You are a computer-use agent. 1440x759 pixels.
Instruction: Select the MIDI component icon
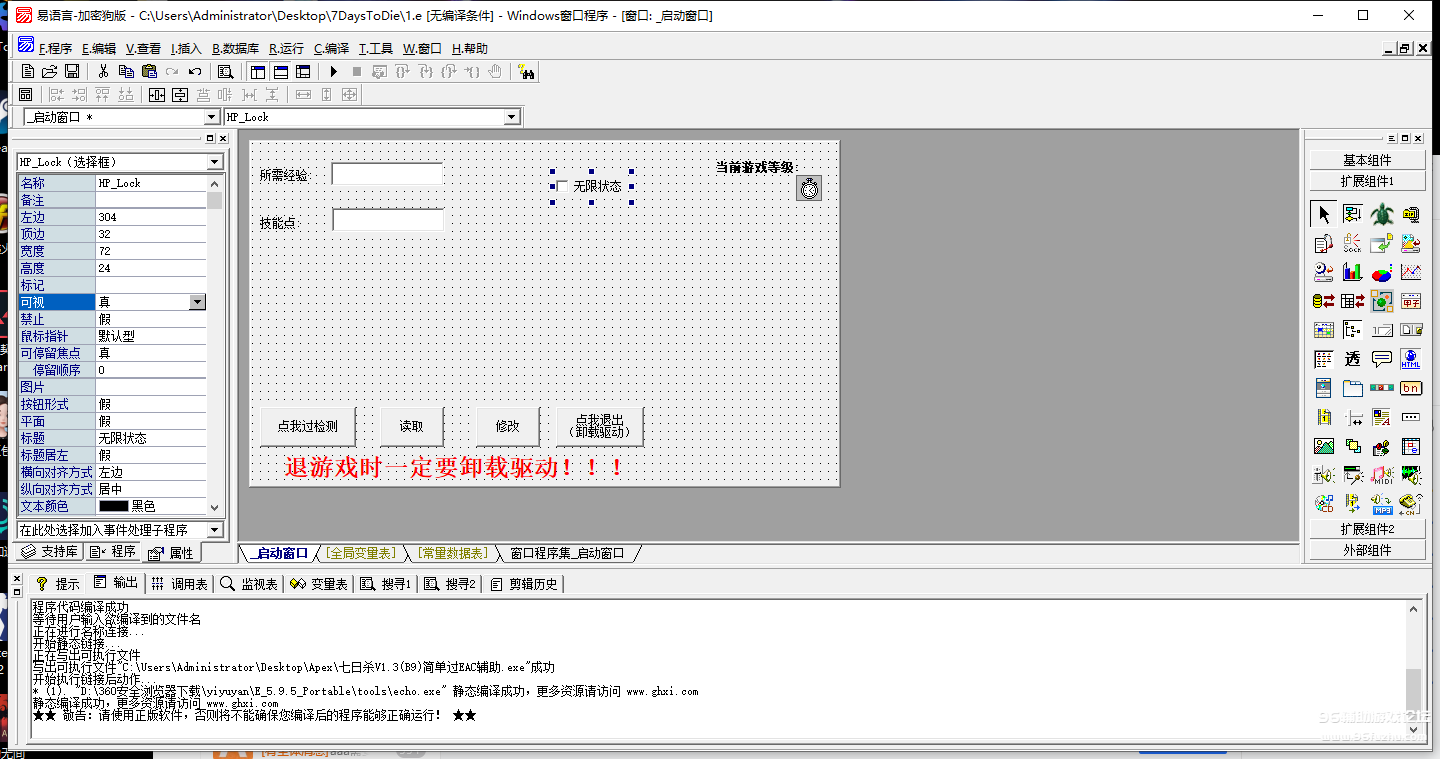[x=1381, y=474]
